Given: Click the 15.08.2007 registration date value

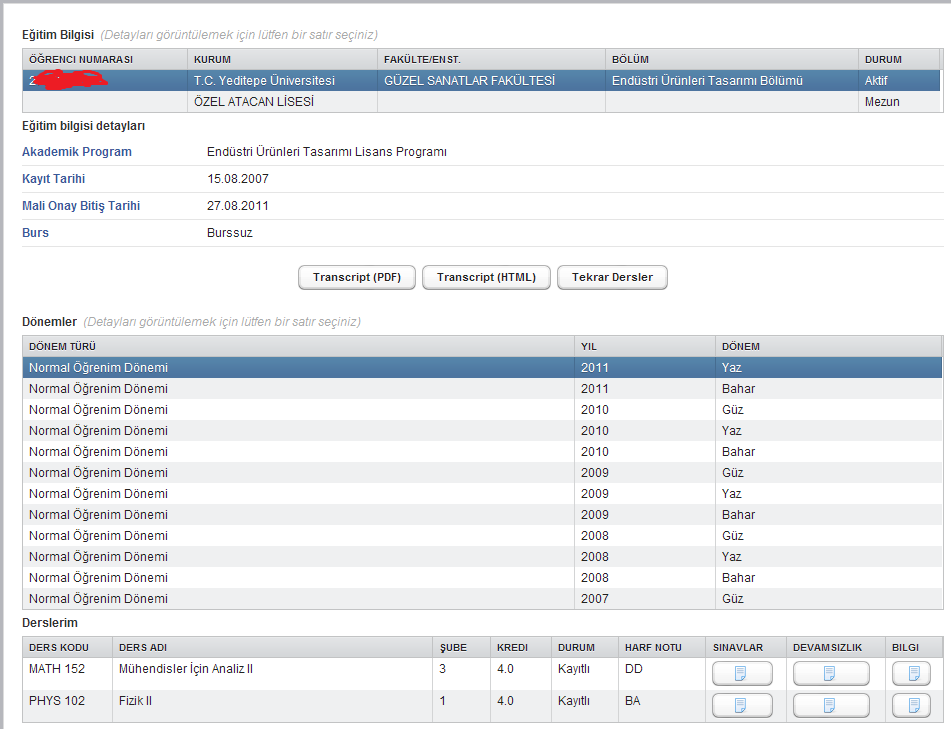Looking at the screenshot, I should tap(238, 178).
